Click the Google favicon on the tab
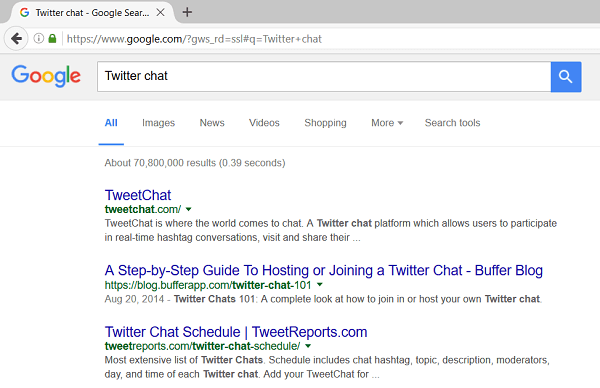This screenshot has height=388, width=600. click(x=24, y=13)
